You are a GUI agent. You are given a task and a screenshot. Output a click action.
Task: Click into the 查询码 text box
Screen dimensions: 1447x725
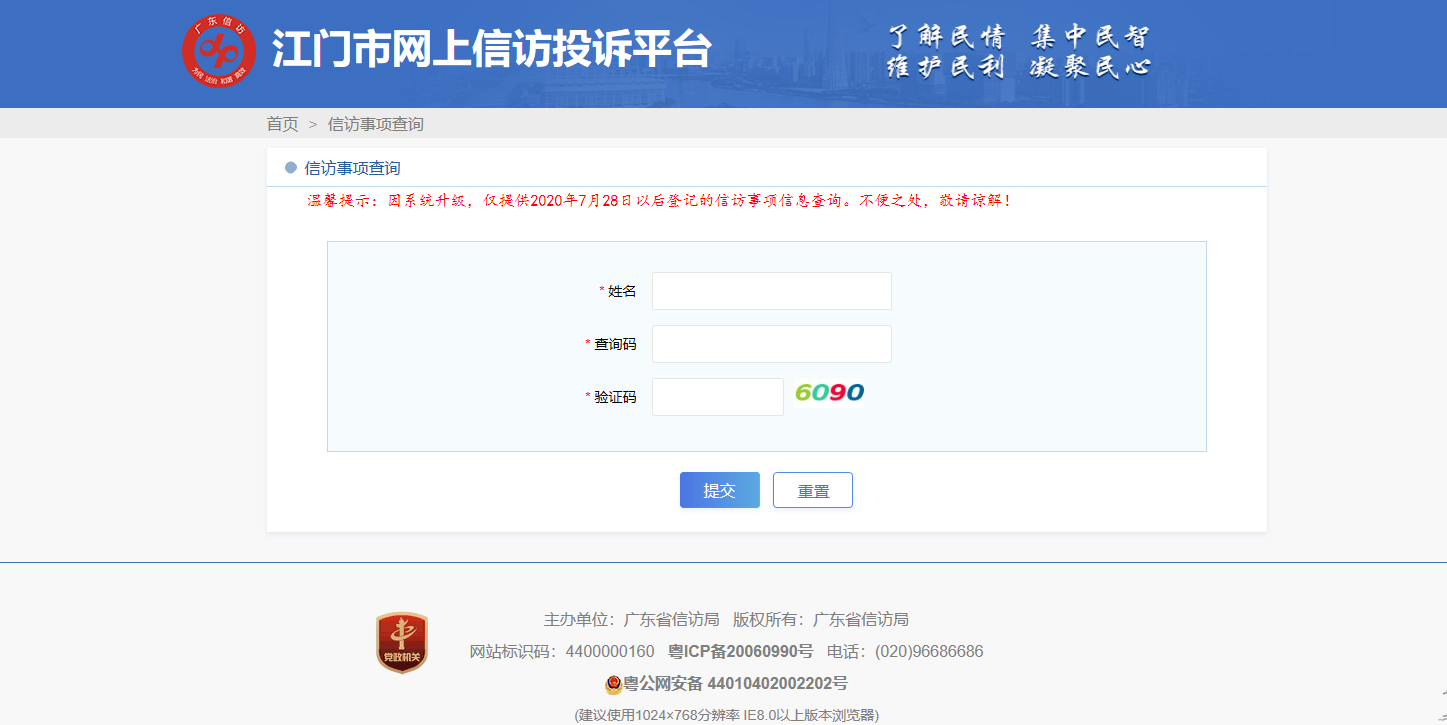coord(771,344)
